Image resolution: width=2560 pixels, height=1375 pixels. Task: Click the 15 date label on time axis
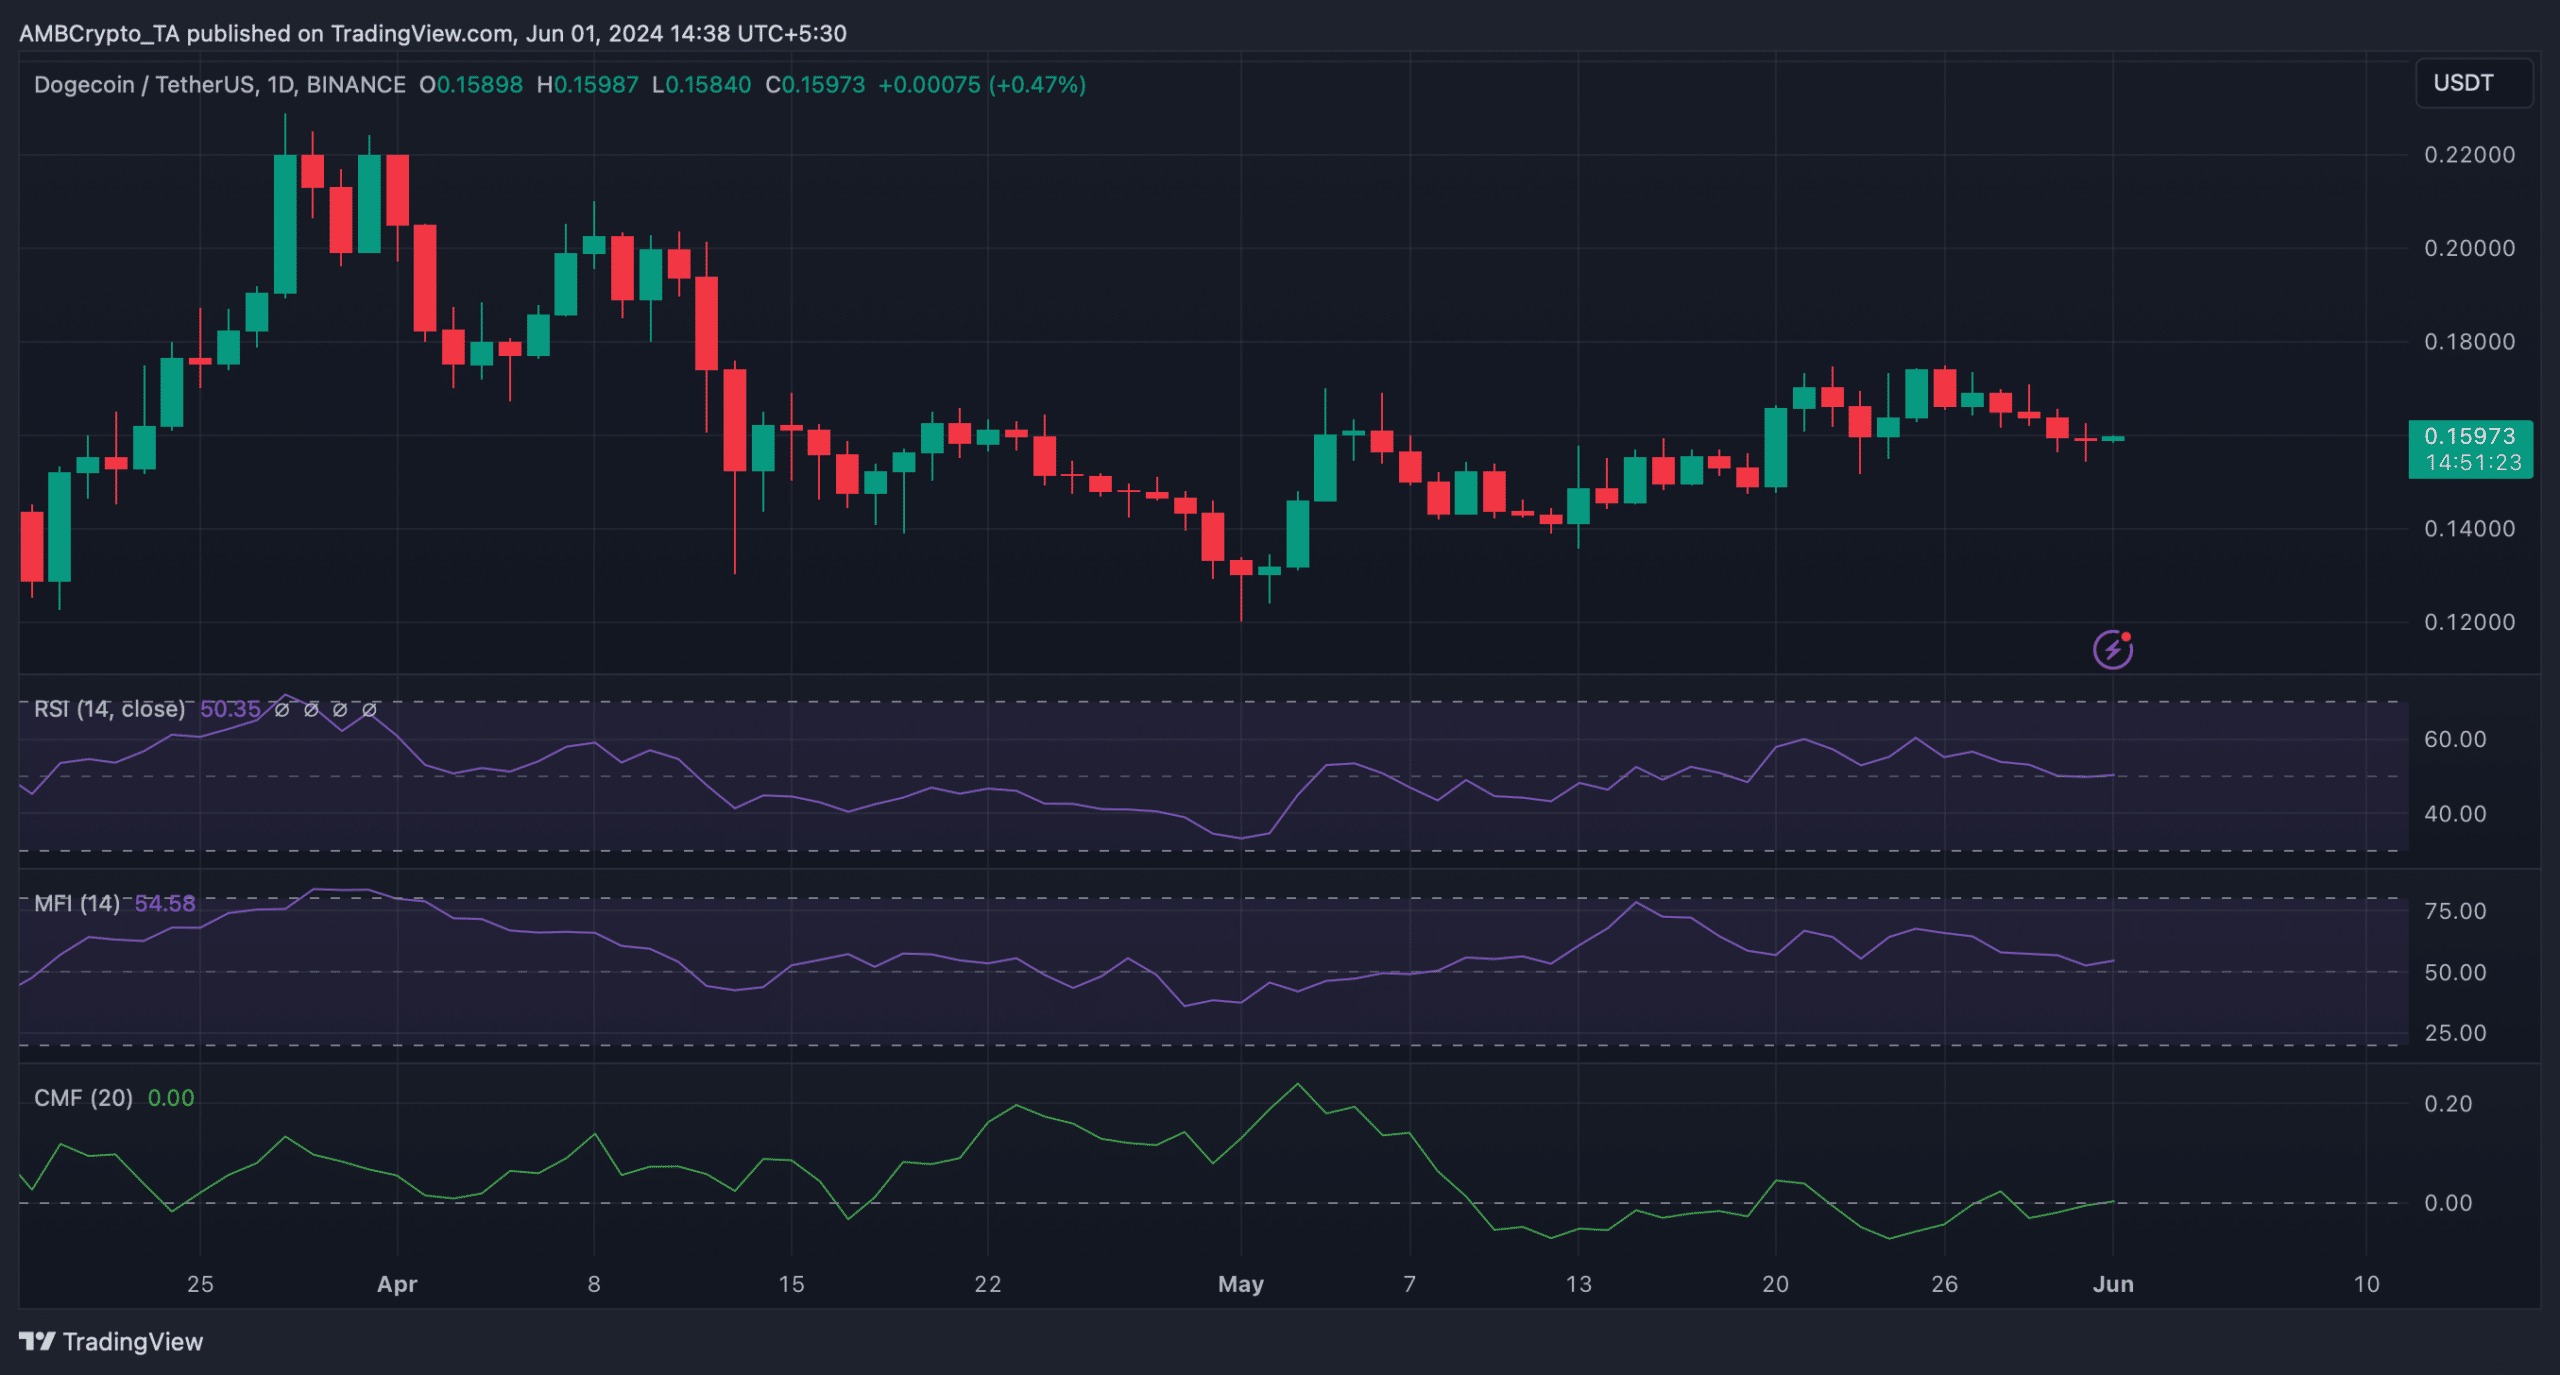tap(791, 1285)
